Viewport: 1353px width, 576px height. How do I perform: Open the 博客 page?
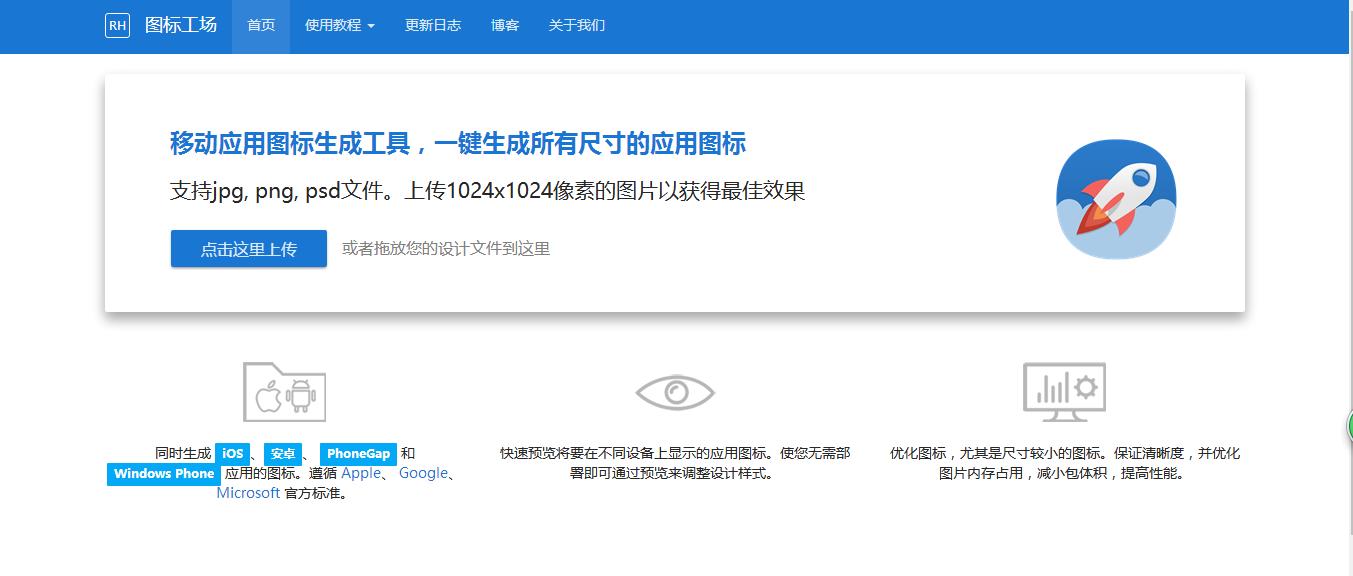tap(504, 25)
